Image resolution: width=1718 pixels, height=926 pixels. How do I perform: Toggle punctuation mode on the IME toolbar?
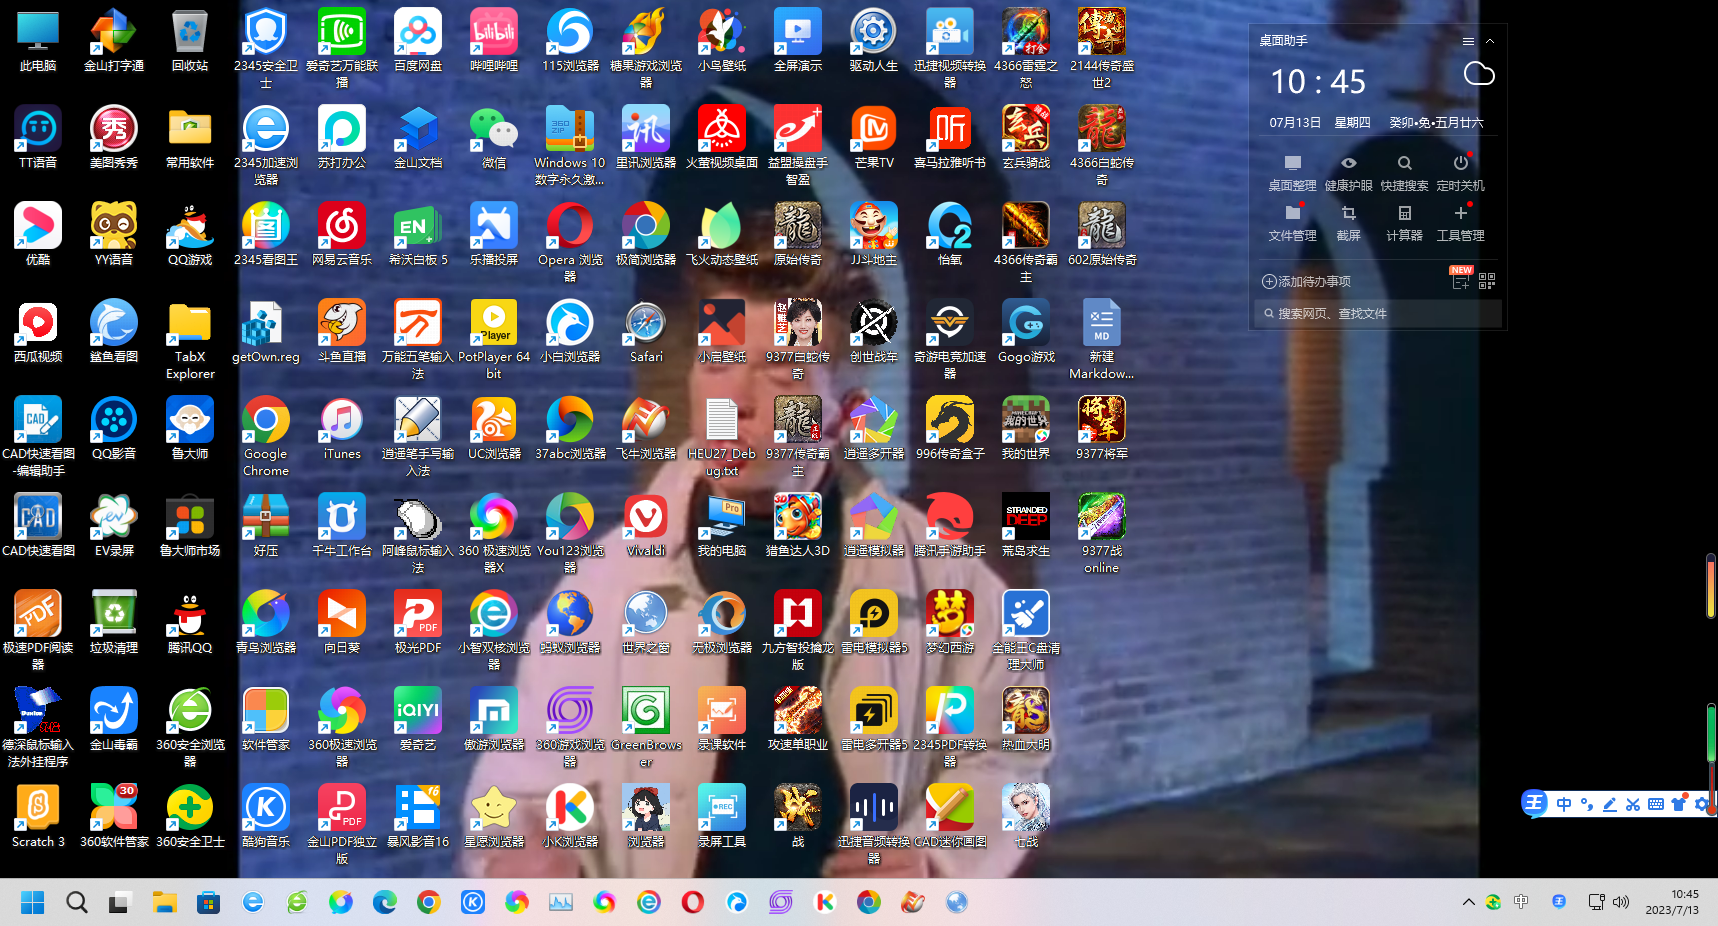coord(1587,804)
